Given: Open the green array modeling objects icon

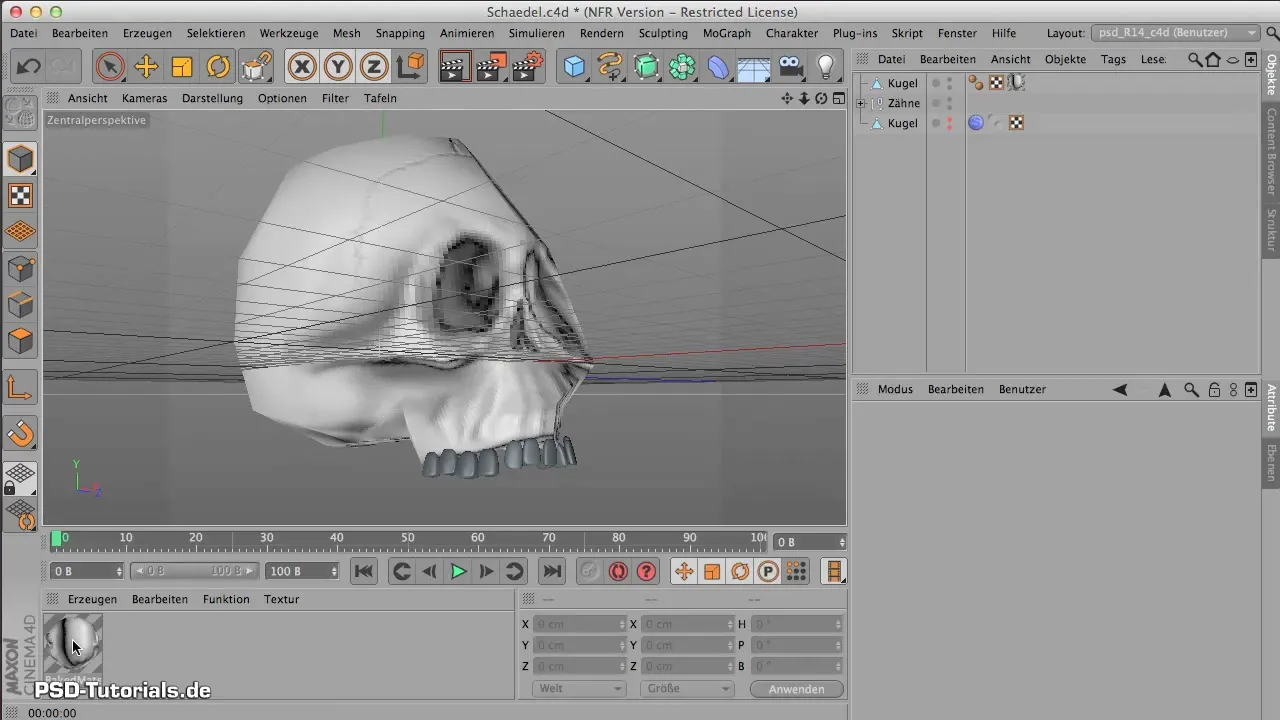Looking at the screenshot, I should [x=682, y=67].
